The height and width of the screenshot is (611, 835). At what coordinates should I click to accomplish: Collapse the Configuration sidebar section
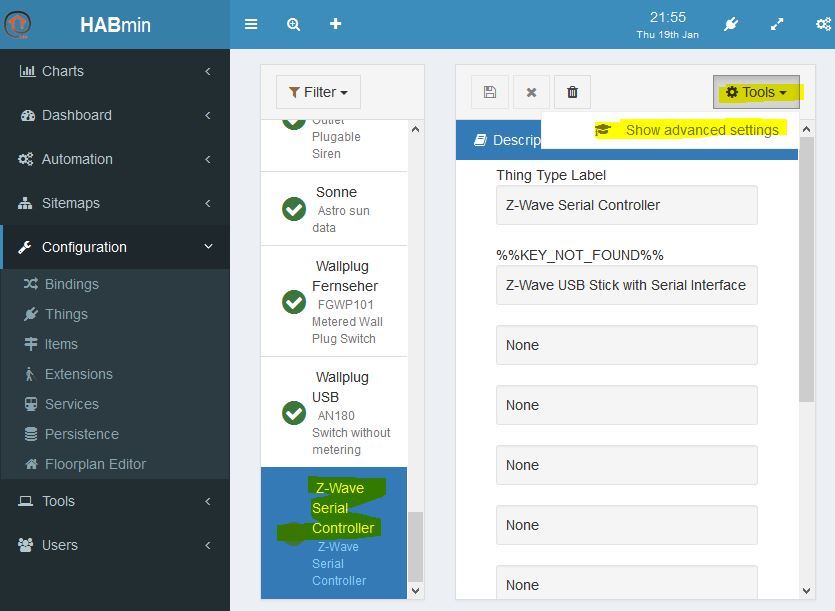coord(115,247)
